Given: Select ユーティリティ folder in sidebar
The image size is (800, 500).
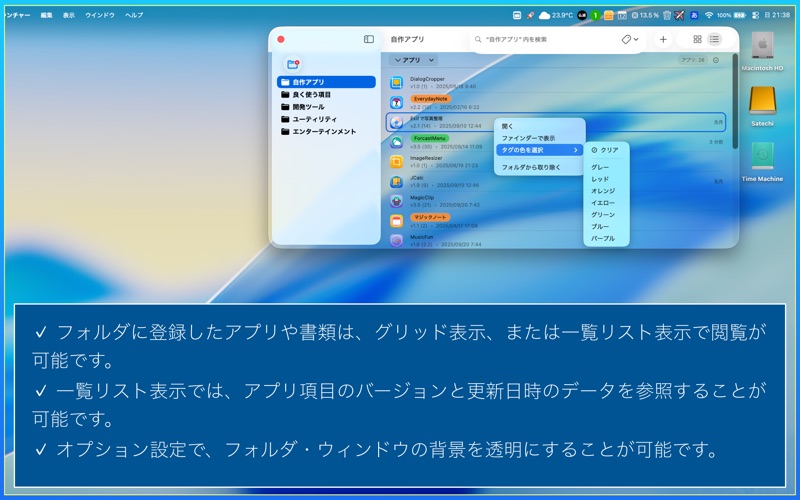Looking at the screenshot, I should click(326, 119).
